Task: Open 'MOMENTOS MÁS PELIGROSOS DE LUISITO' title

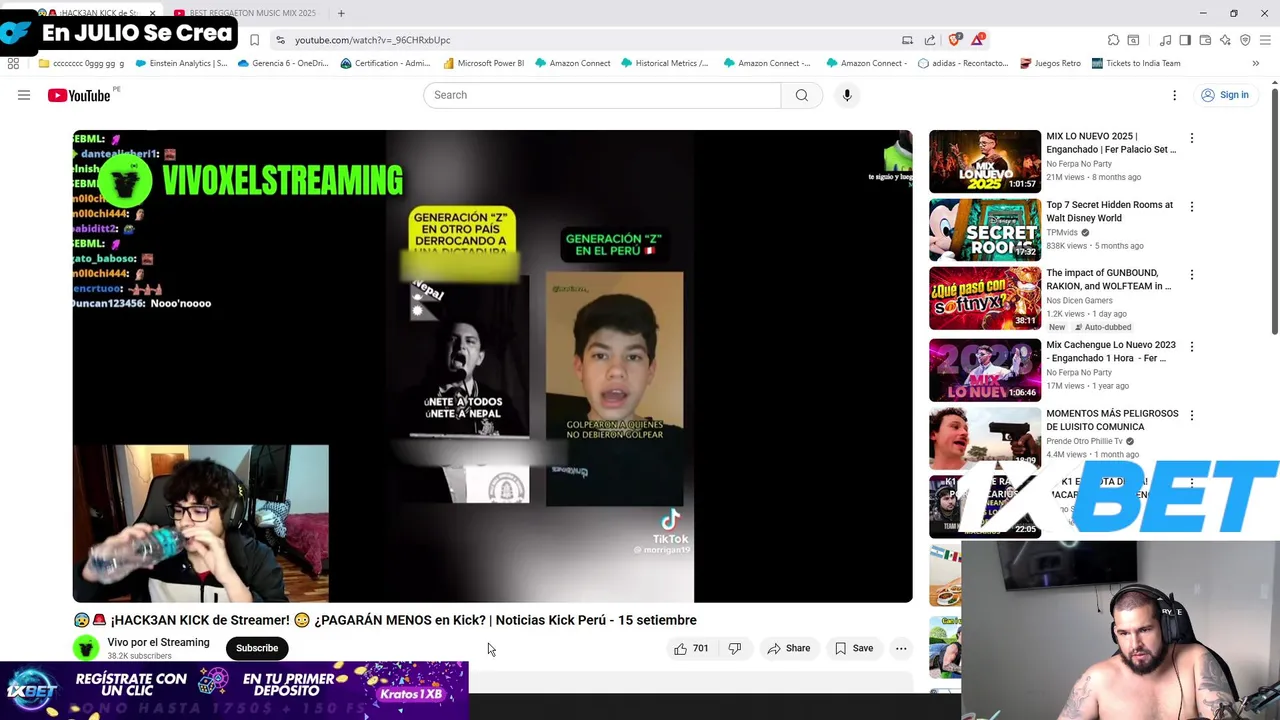Action: click(1112, 420)
